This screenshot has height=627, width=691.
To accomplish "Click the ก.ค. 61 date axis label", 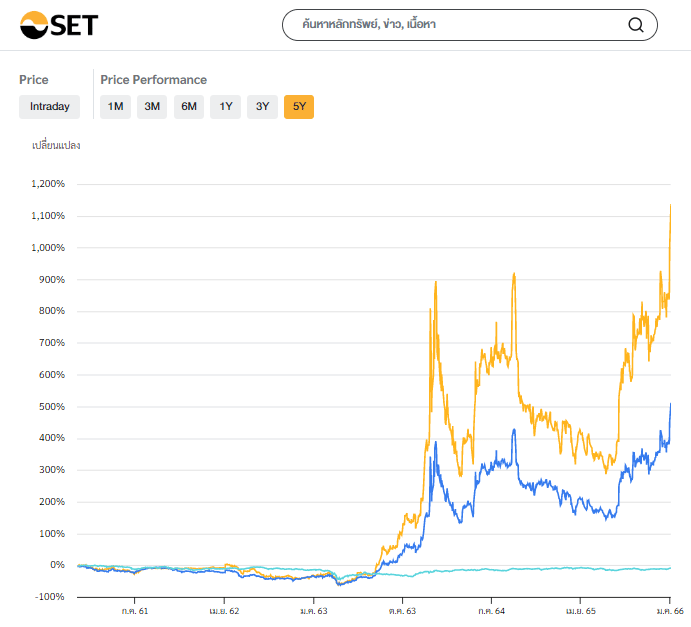I will click(136, 610).
